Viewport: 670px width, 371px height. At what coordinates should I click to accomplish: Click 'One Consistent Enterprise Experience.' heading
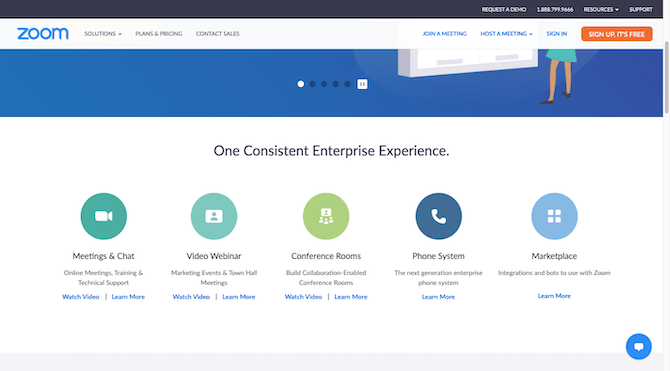coord(331,150)
